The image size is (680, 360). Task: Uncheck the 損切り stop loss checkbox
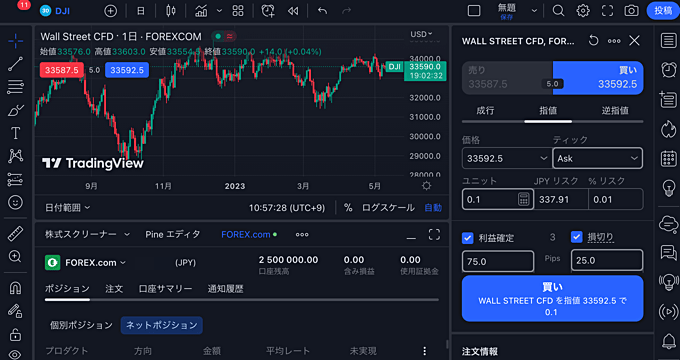click(x=576, y=237)
